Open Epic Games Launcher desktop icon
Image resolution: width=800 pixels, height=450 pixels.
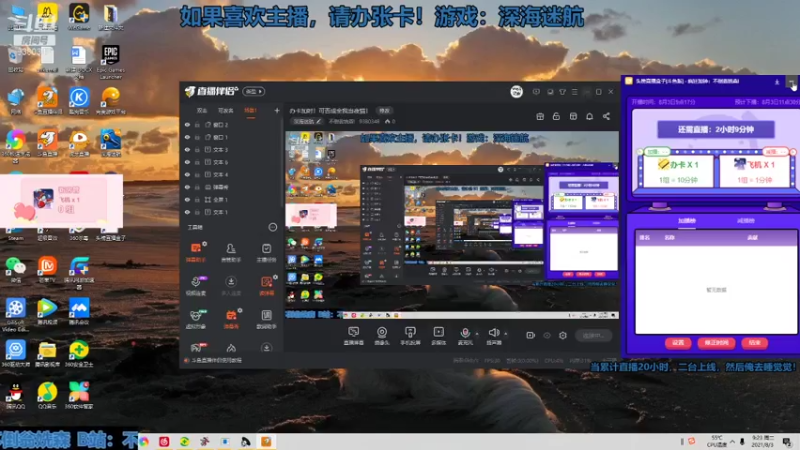click(110, 62)
